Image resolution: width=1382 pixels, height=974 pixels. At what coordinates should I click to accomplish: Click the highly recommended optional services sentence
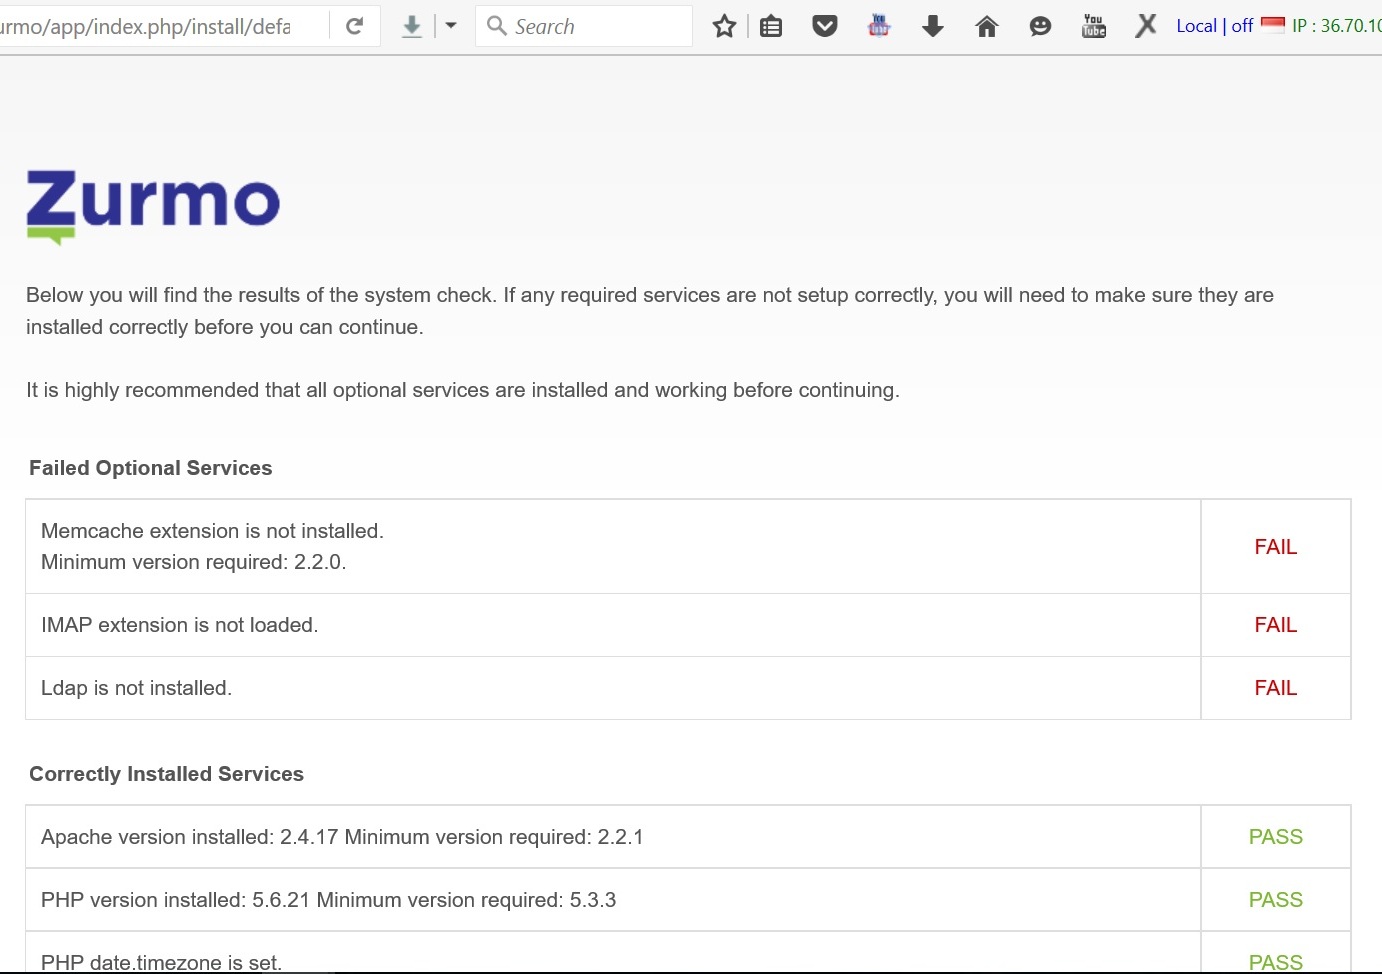pos(463,390)
